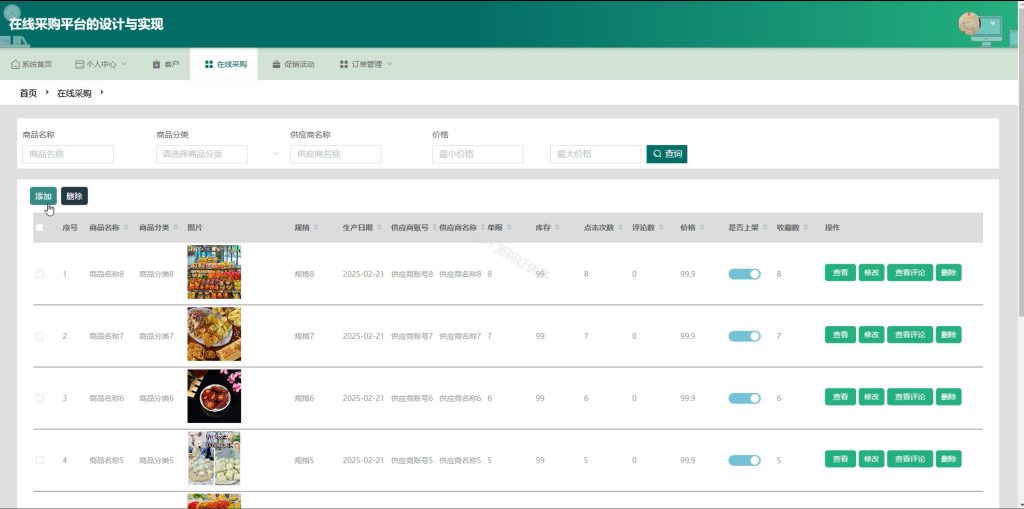Focus the 供应商名称 search field

(336, 154)
